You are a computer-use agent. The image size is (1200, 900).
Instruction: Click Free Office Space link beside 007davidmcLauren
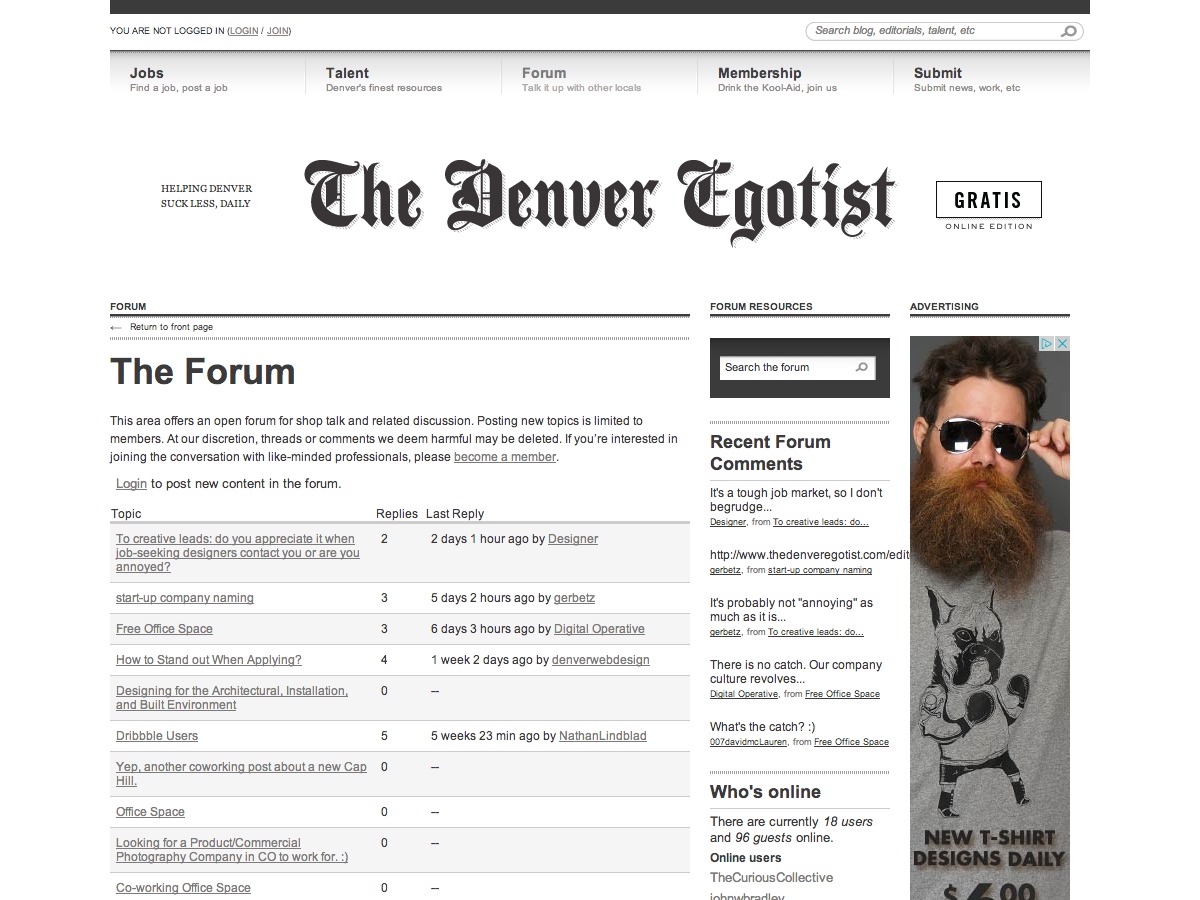pos(851,742)
